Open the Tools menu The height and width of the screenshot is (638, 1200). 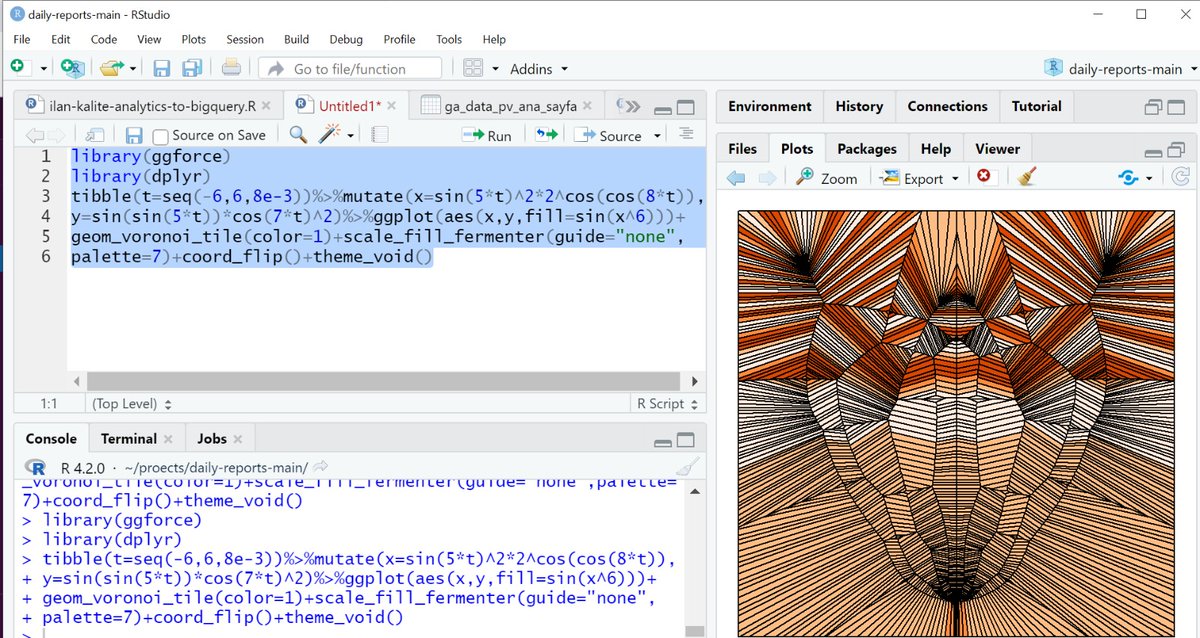(x=449, y=39)
